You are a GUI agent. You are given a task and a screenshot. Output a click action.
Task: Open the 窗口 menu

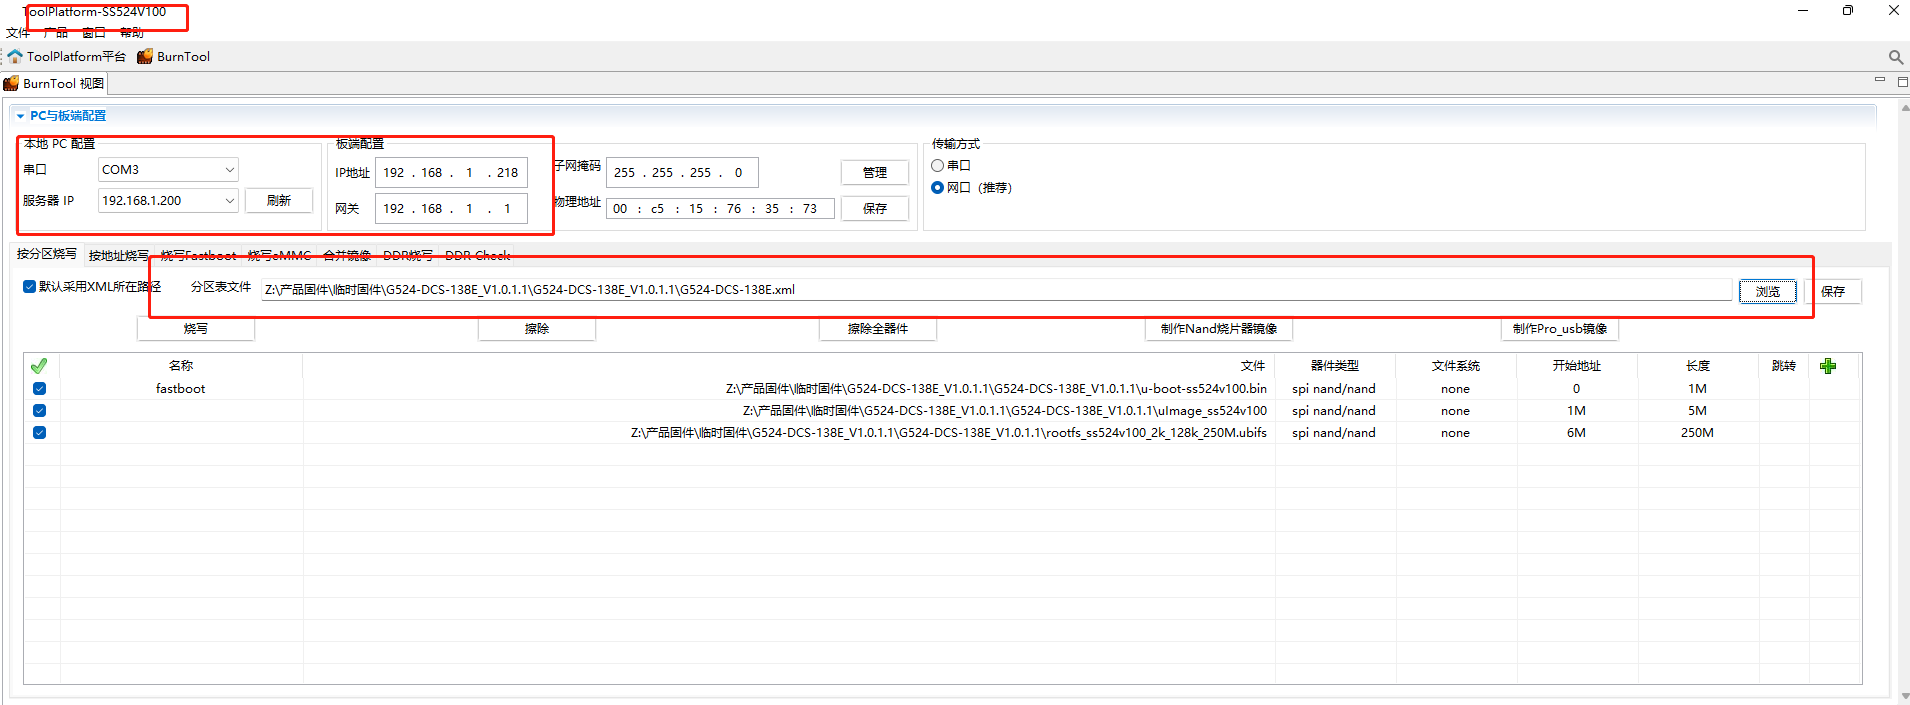[x=94, y=33]
